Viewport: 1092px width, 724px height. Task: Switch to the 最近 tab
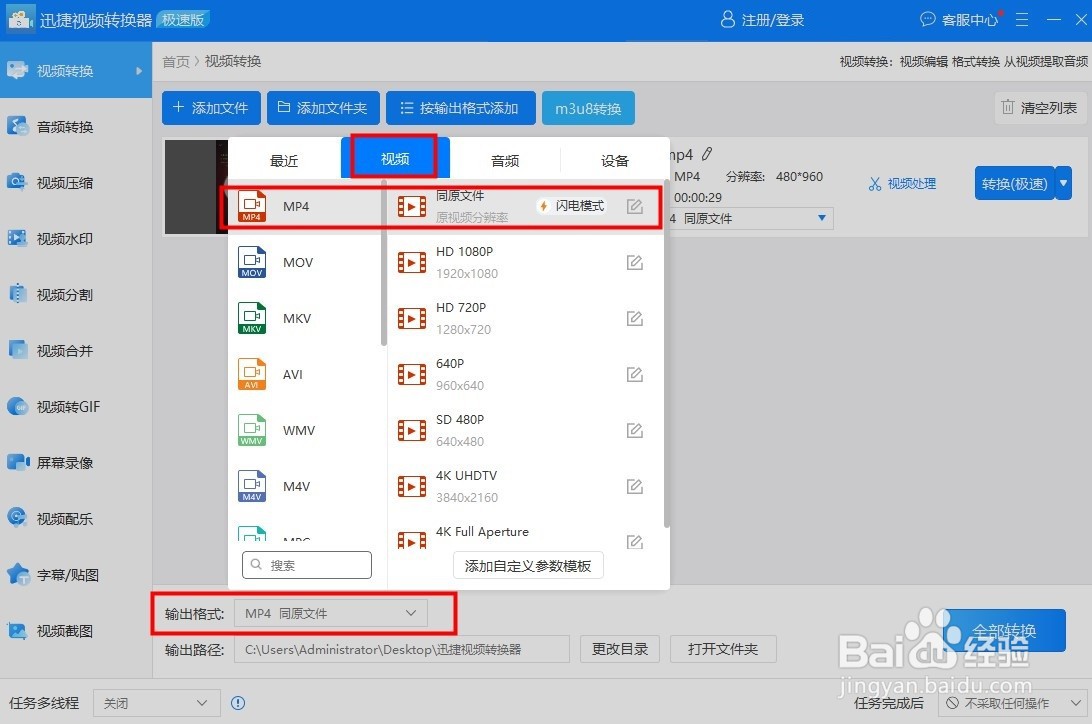284,161
